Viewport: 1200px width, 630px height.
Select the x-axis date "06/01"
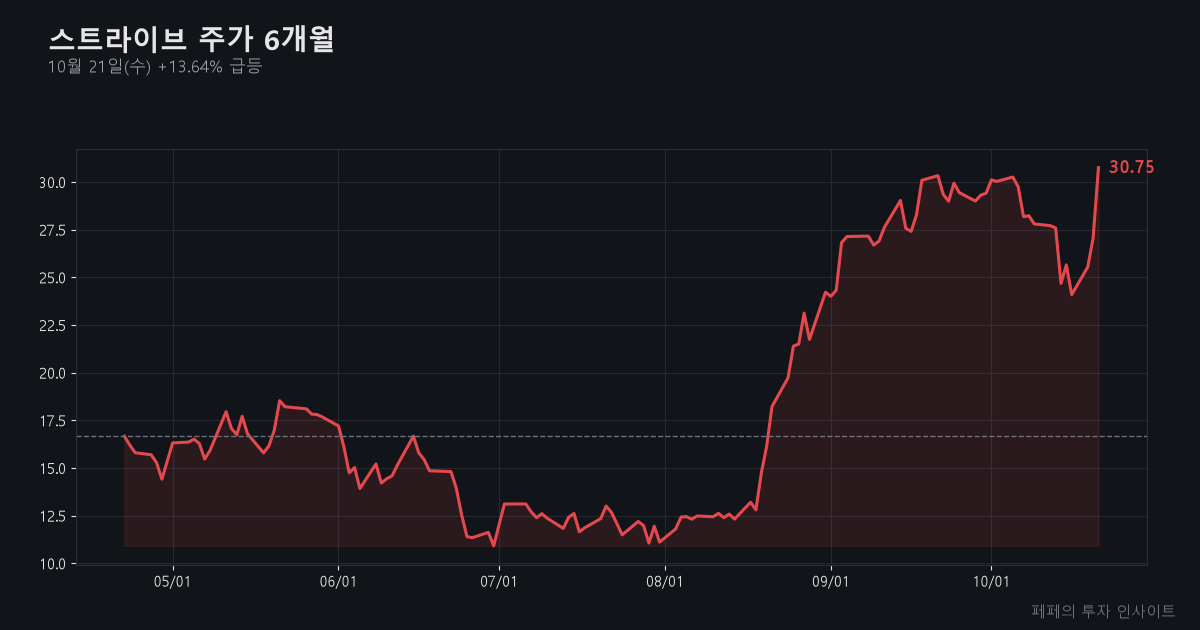[338, 582]
